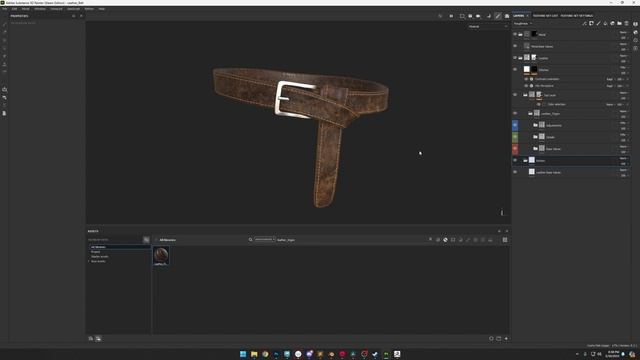Clear the Assets search field

pos(430,240)
